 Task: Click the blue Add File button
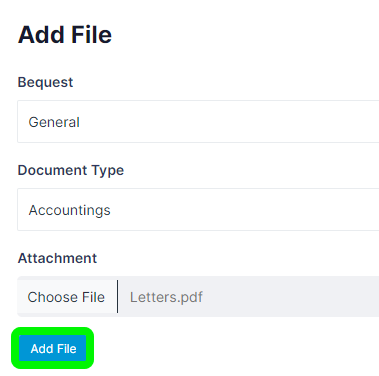53,348
